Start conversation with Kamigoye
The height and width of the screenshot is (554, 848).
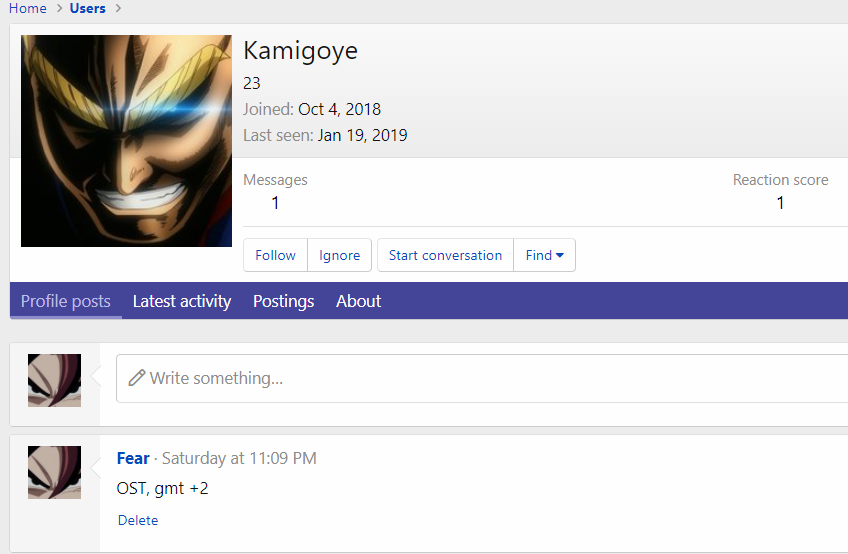pyautogui.click(x=445, y=255)
